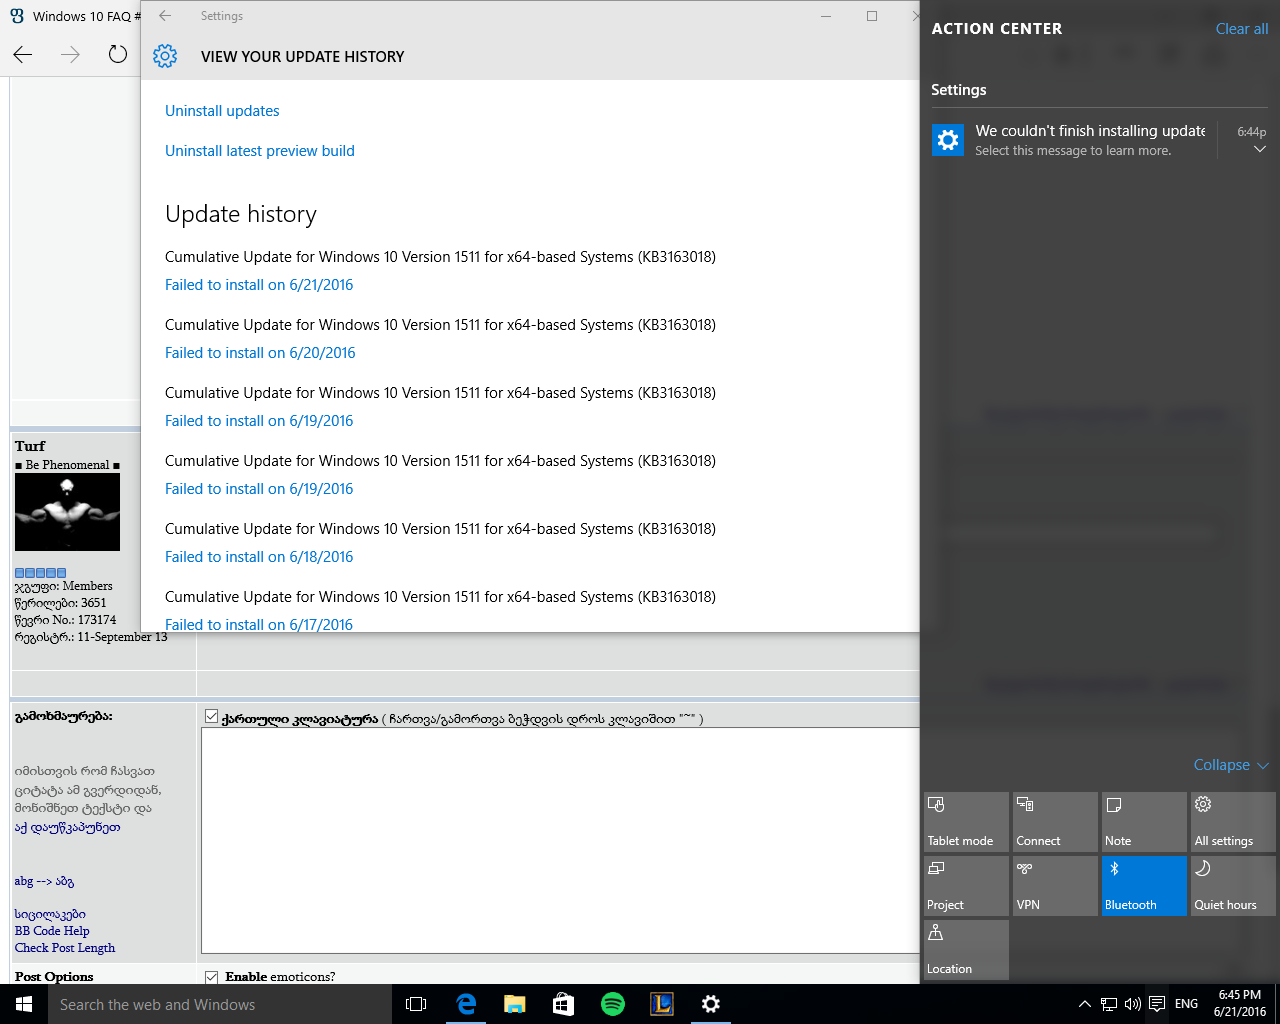Select the Windows 10 FAQ browser tab
The image size is (1280, 1024).
click(x=75, y=16)
